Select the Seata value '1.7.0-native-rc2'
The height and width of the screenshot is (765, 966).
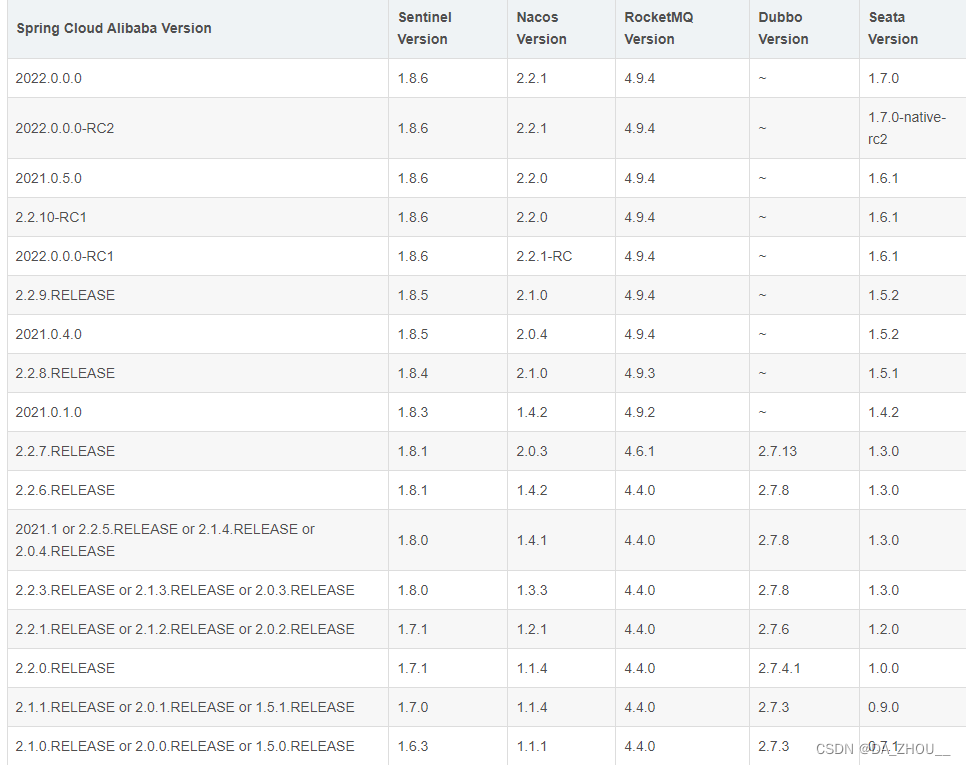pos(907,128)
